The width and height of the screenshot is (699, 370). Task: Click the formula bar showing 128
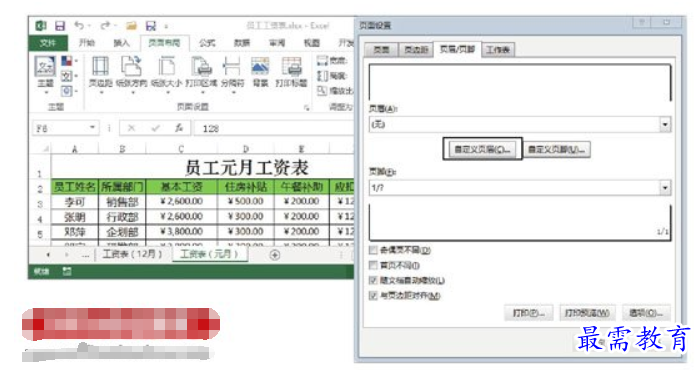[273, 128]
